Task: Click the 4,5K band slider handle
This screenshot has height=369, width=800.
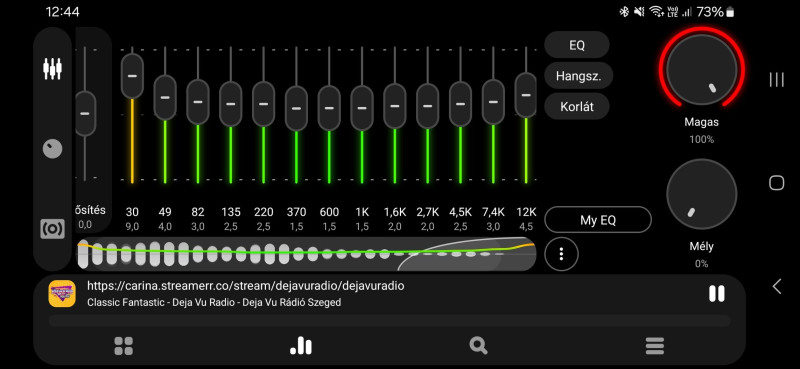Action: pyautogui.click(x=460, y=104)
